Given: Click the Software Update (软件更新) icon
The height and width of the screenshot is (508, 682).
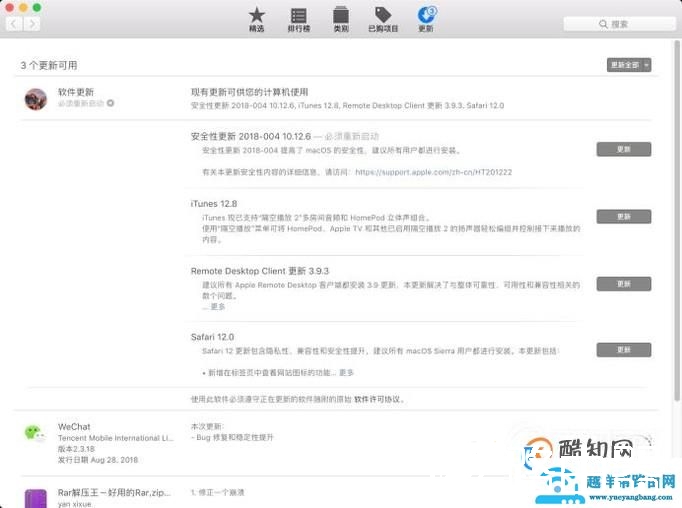Looking at the screenshot, I should [x=36, y=99].
